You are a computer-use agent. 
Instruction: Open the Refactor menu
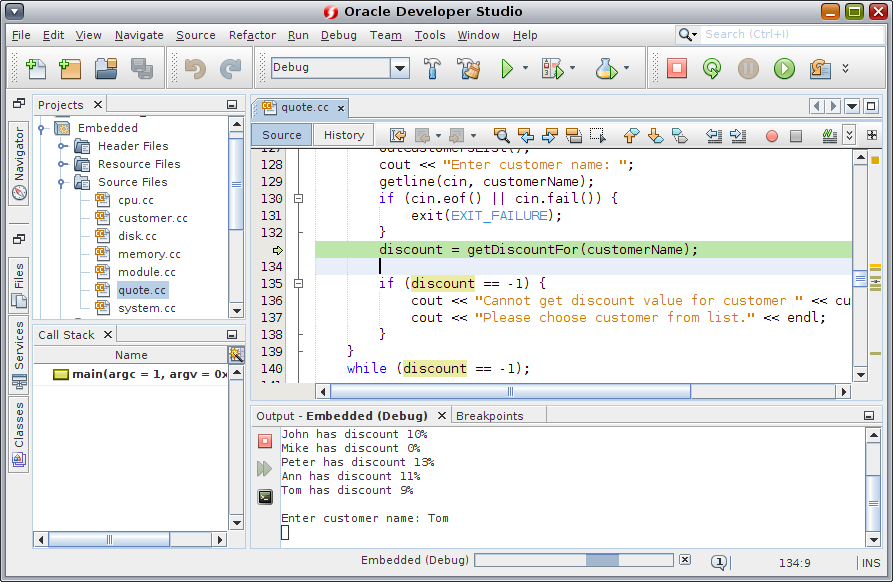click(252, 35)
